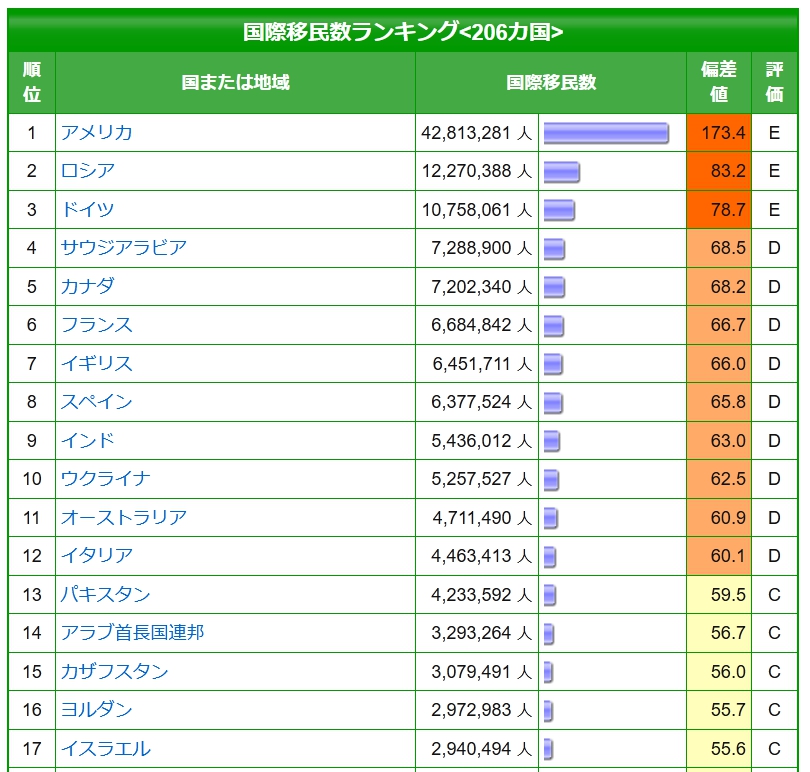
Task: Open the ウクライナ country link
Action: pyautogui.click(x=105, y=479)
